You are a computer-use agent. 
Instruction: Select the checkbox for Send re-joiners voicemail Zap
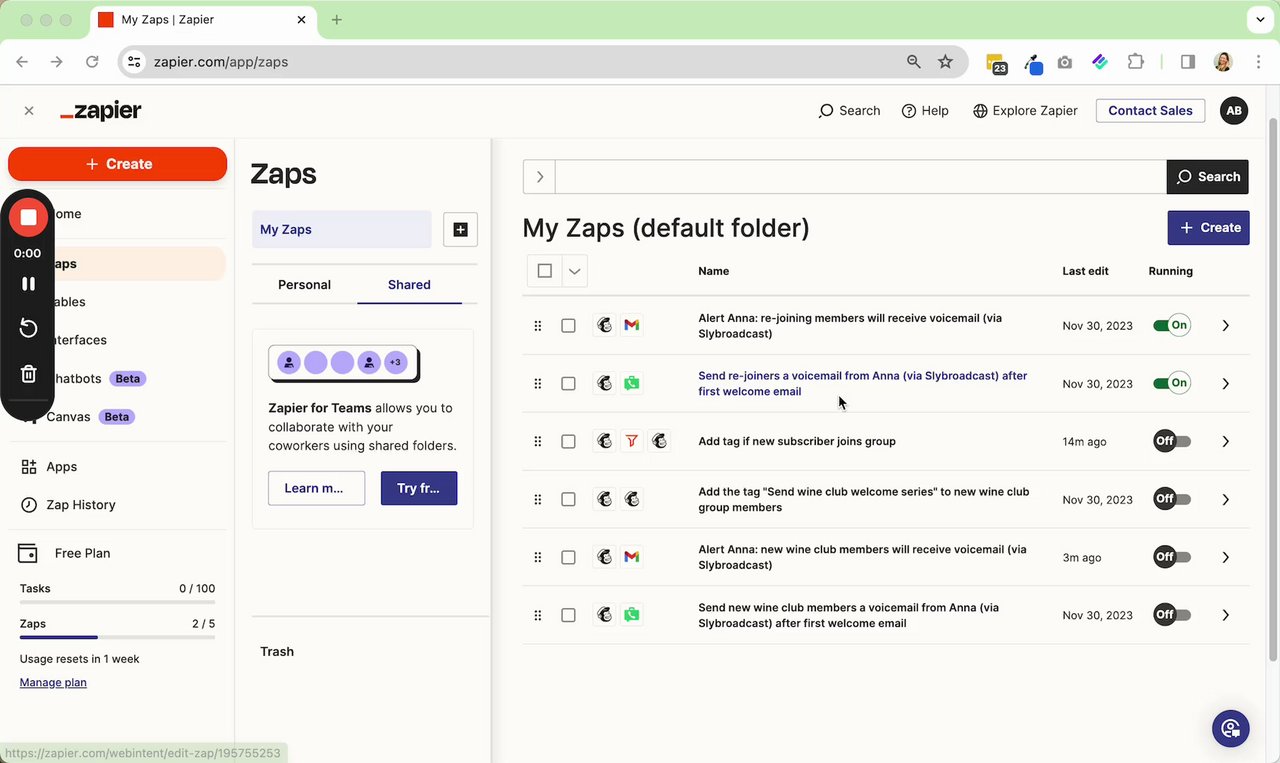(569, 384)
